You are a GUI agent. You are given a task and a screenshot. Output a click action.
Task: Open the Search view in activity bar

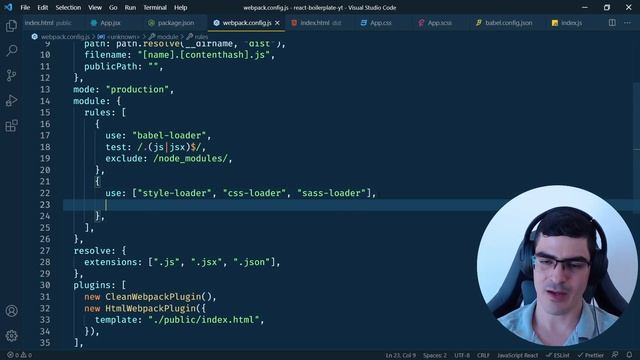(x=11, y=51)
